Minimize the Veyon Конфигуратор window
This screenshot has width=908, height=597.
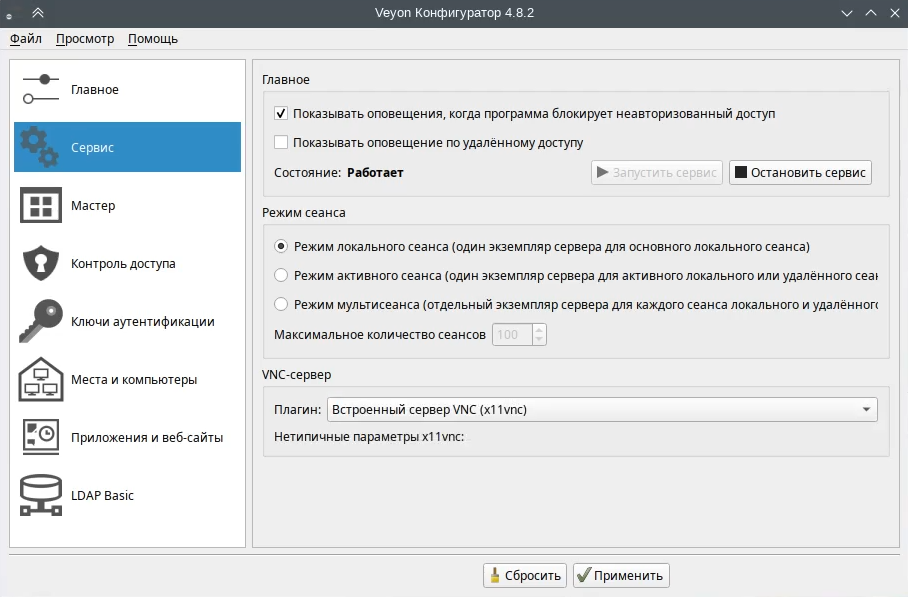pyautogui.click(x=847, y=13)
